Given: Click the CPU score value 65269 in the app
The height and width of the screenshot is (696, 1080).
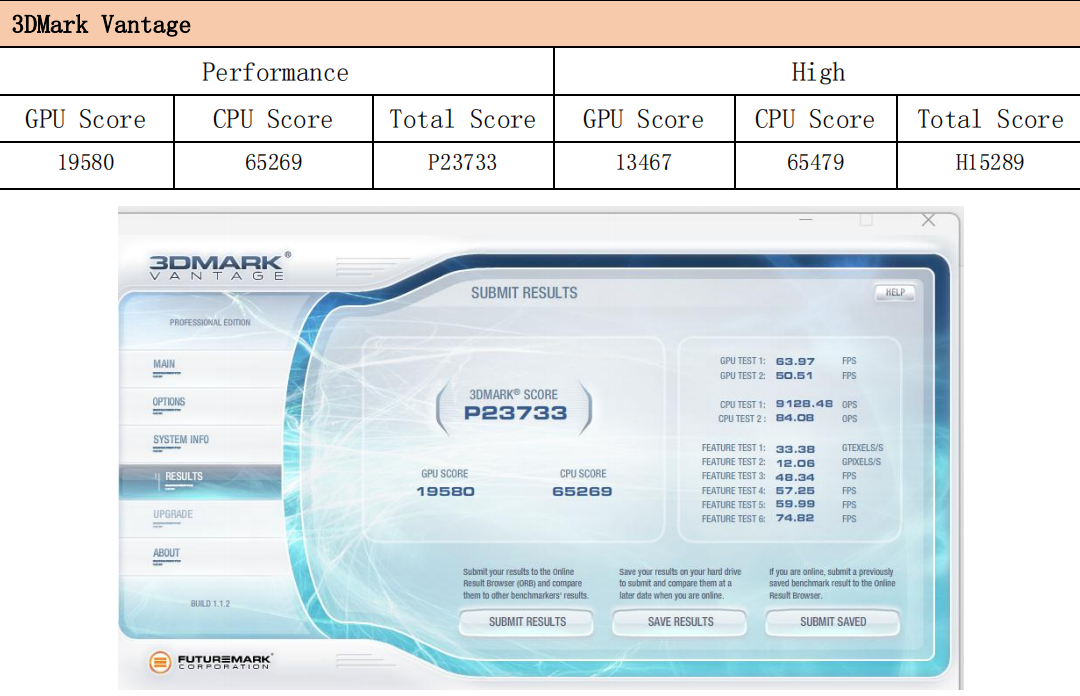Looking at the screenshot, I should coord(582,491).
